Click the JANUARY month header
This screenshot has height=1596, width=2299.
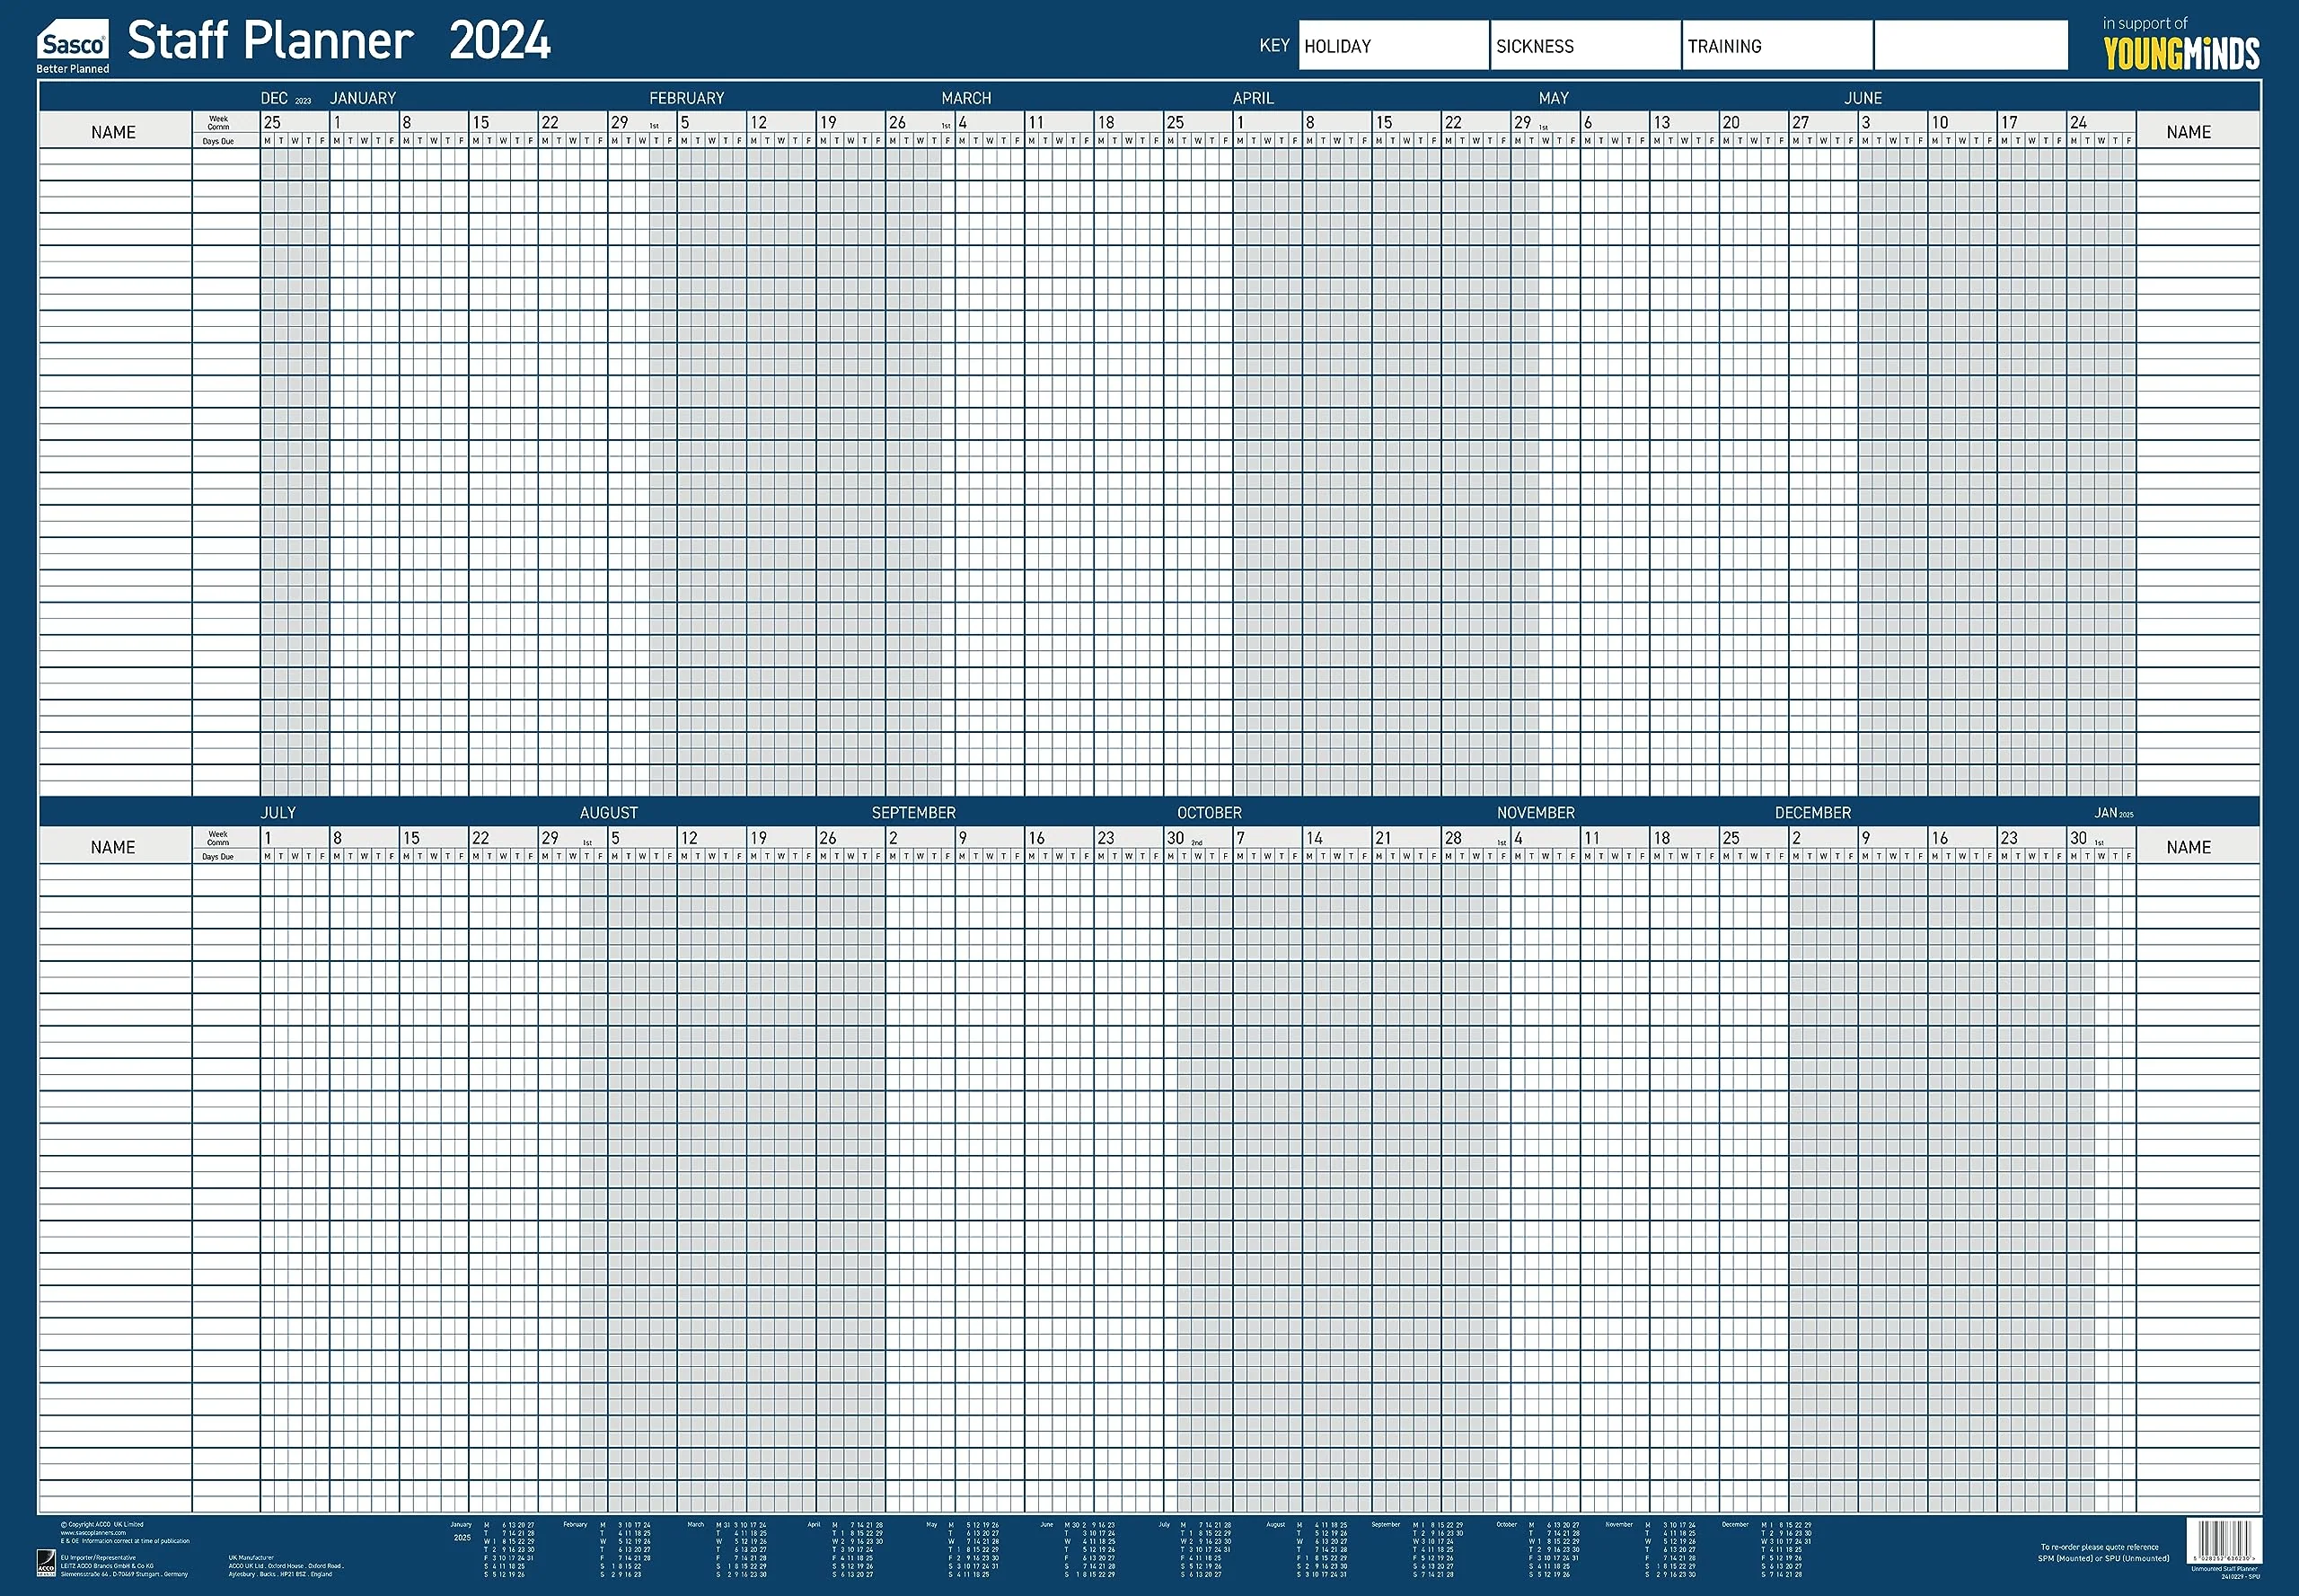(x=363, y=98)
